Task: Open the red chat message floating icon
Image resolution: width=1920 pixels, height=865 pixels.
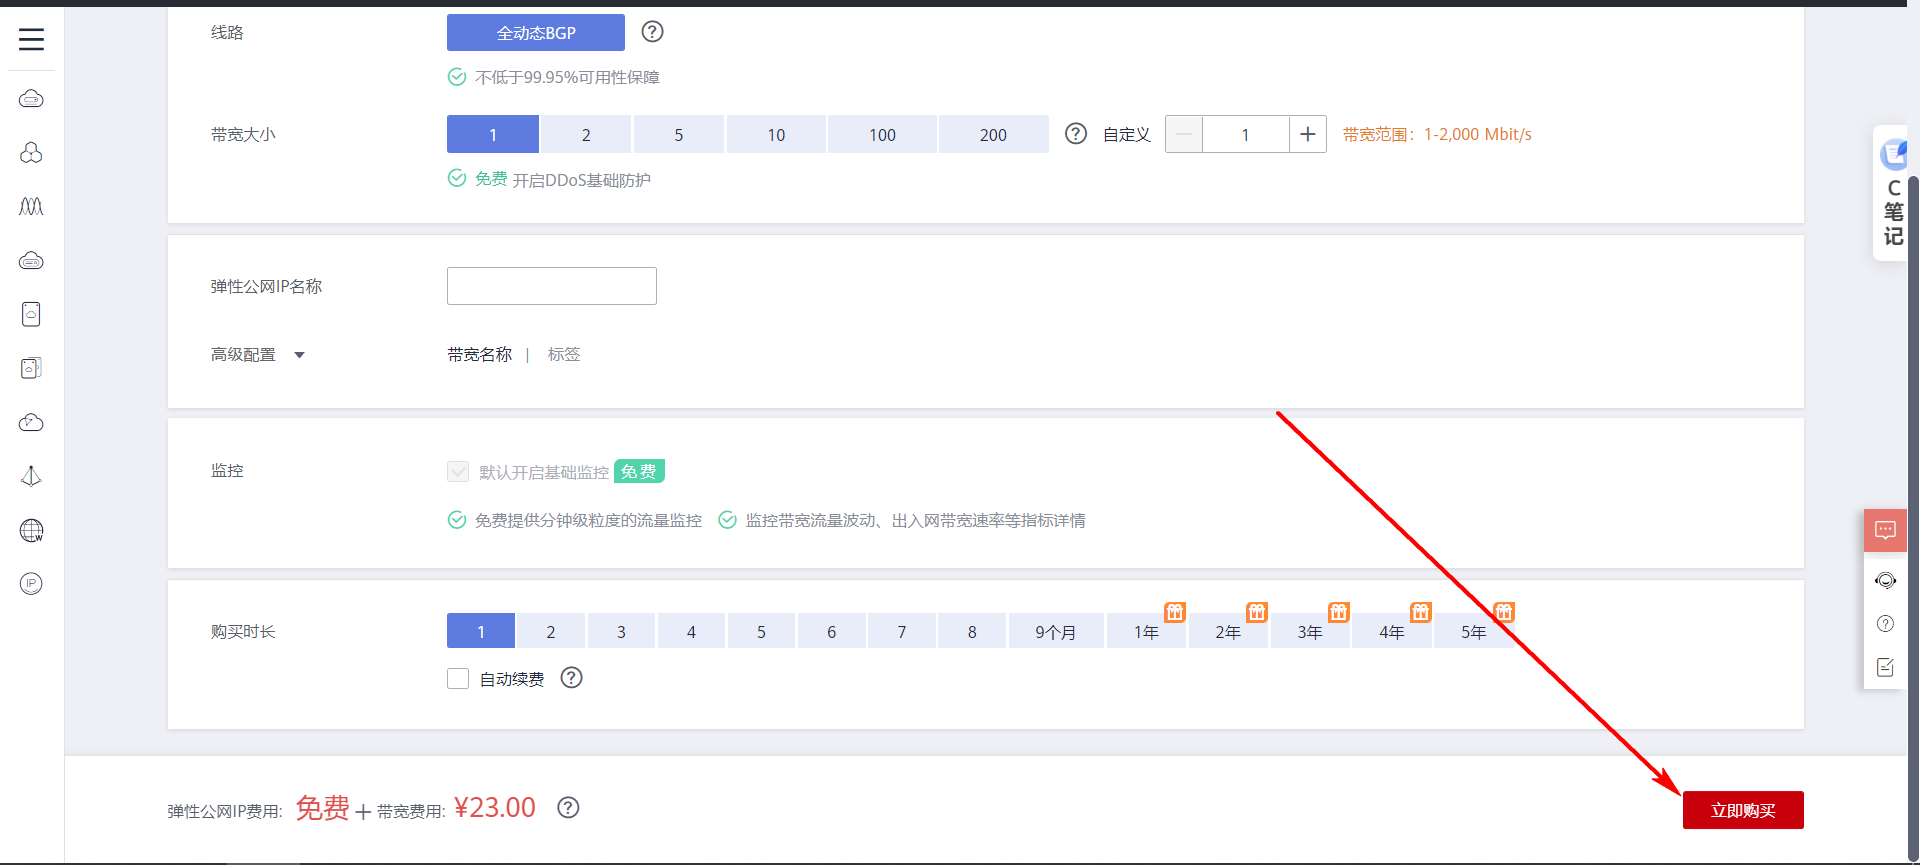Action: (1885, 530)
